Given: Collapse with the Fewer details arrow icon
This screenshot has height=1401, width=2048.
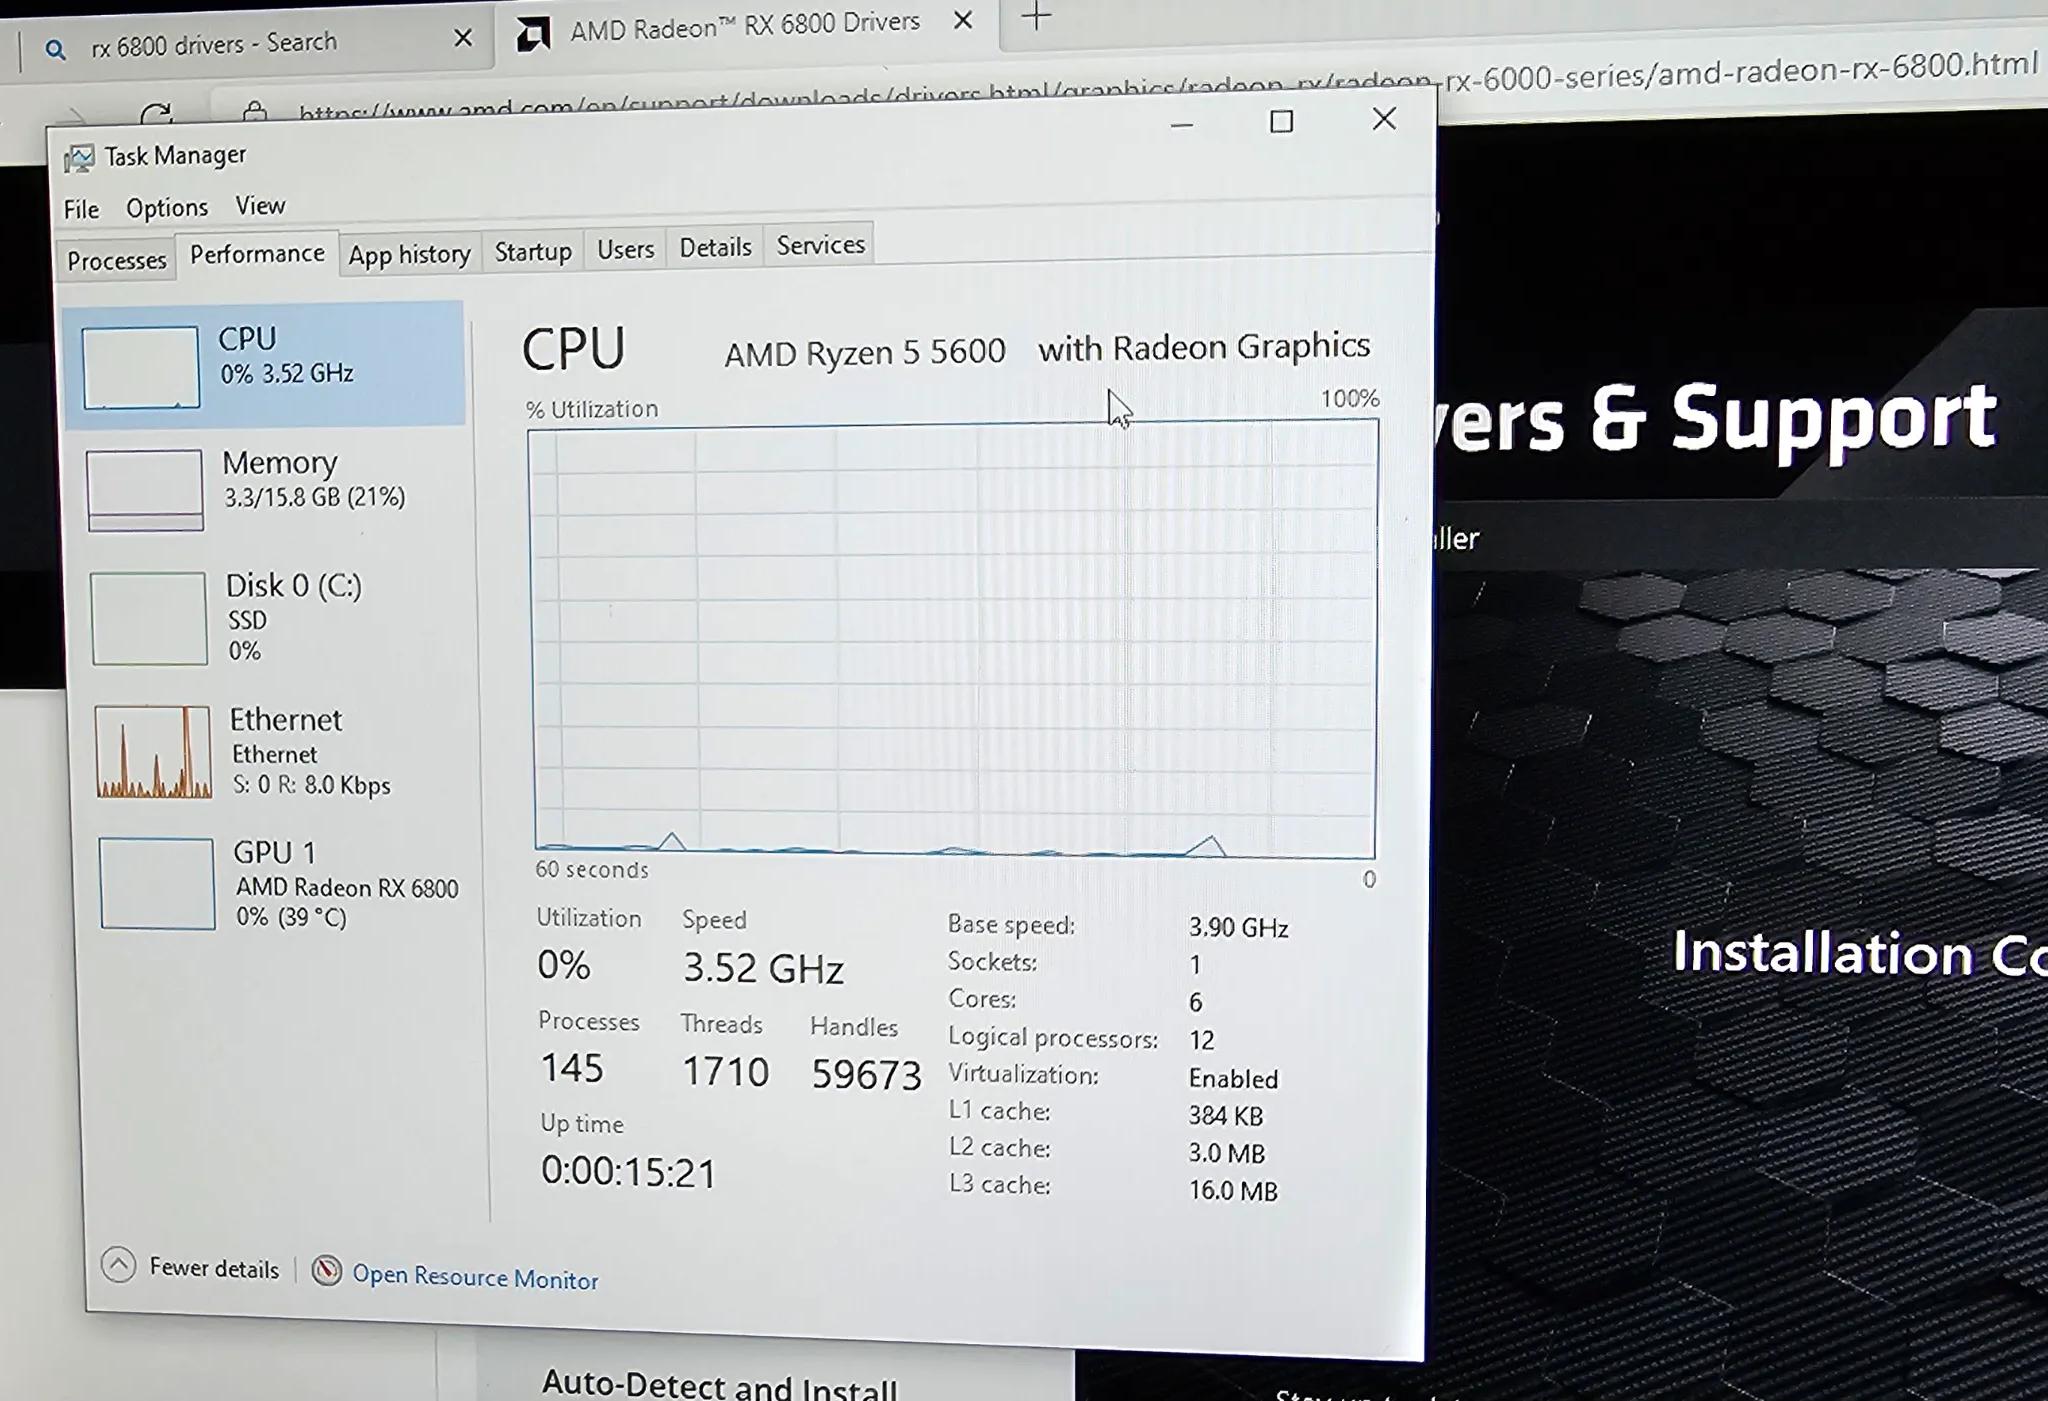Looking at the screenshot, I should coord(118,1265).
